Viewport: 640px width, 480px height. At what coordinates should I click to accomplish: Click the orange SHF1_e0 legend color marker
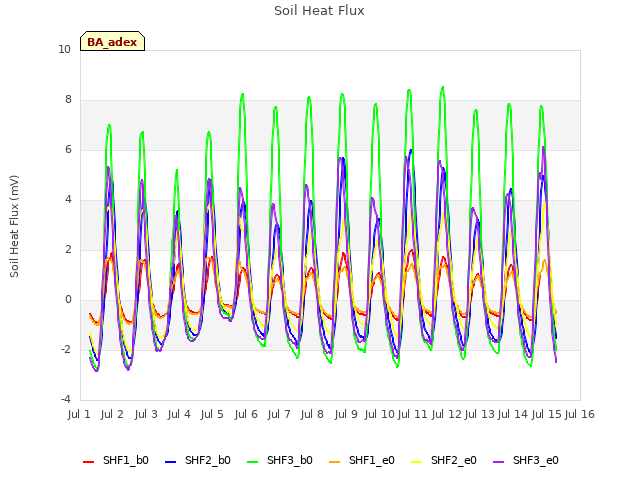coord(335,462)
